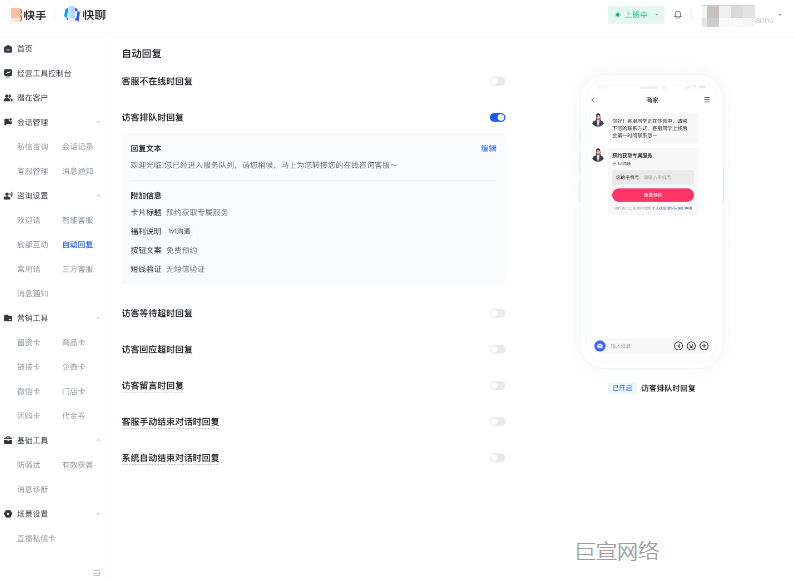Click the phone number input in preview card

click(653, 177)
